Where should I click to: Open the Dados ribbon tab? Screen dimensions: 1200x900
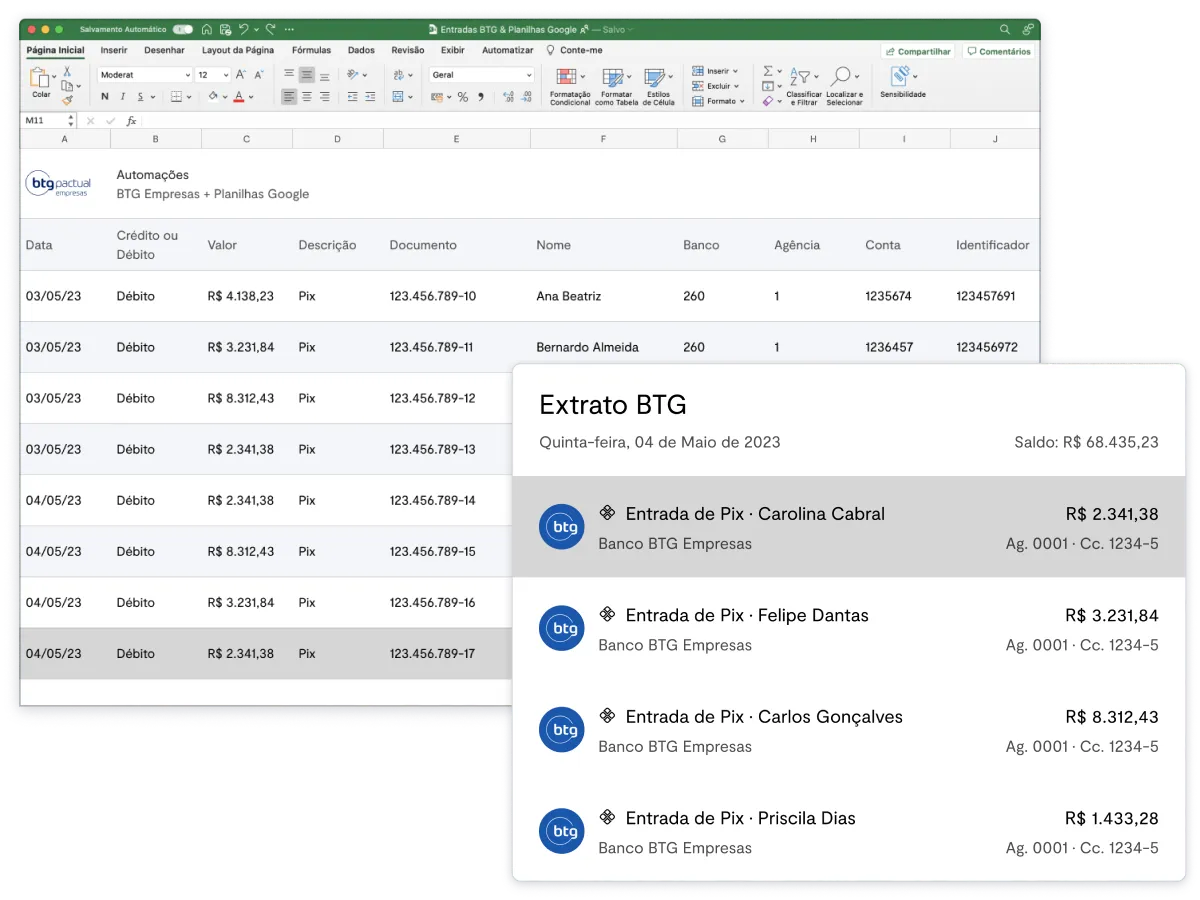(x=361, y=50)
